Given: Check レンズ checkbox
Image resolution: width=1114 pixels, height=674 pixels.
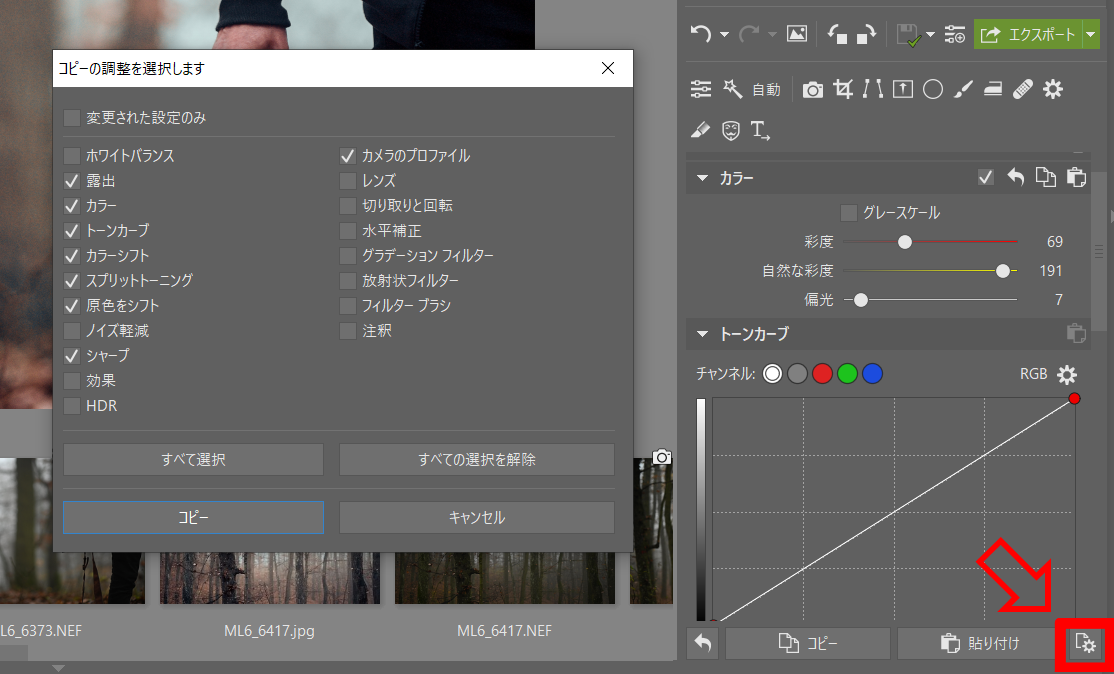Looking at the screenshot, I should pos(347,181).
